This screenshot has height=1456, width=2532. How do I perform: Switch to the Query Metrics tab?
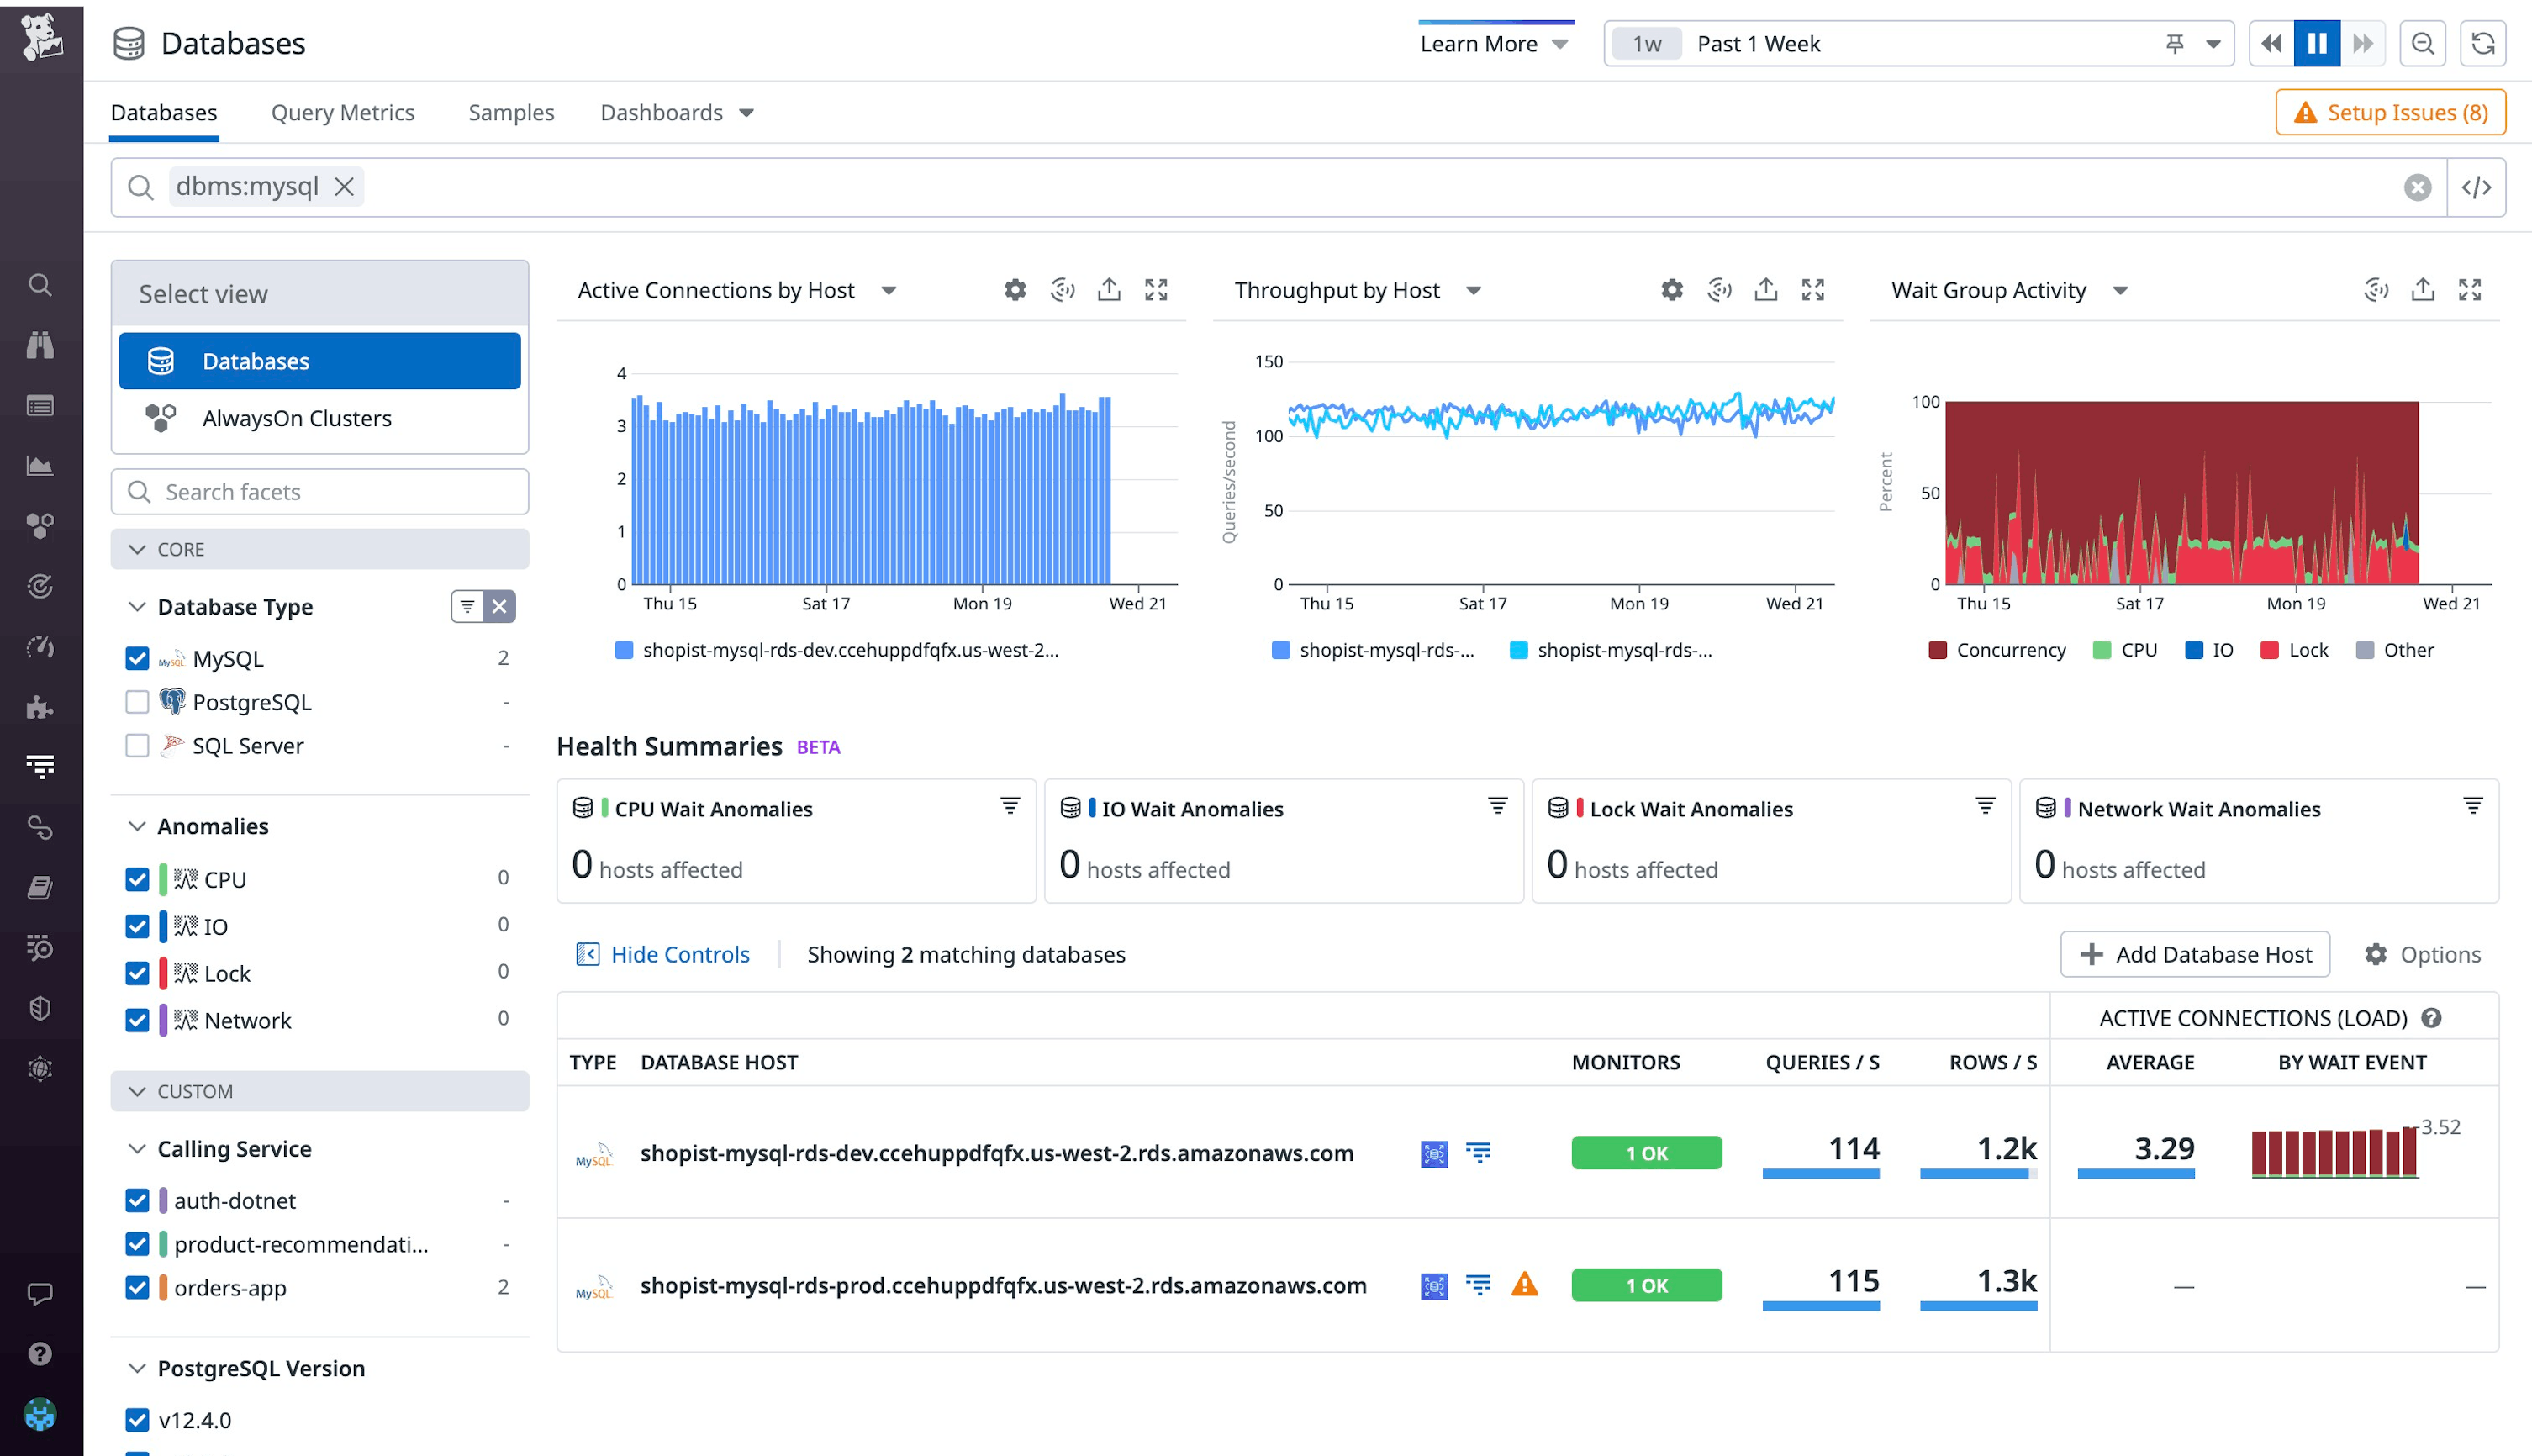pyautogui.click(x=342, y=112)
